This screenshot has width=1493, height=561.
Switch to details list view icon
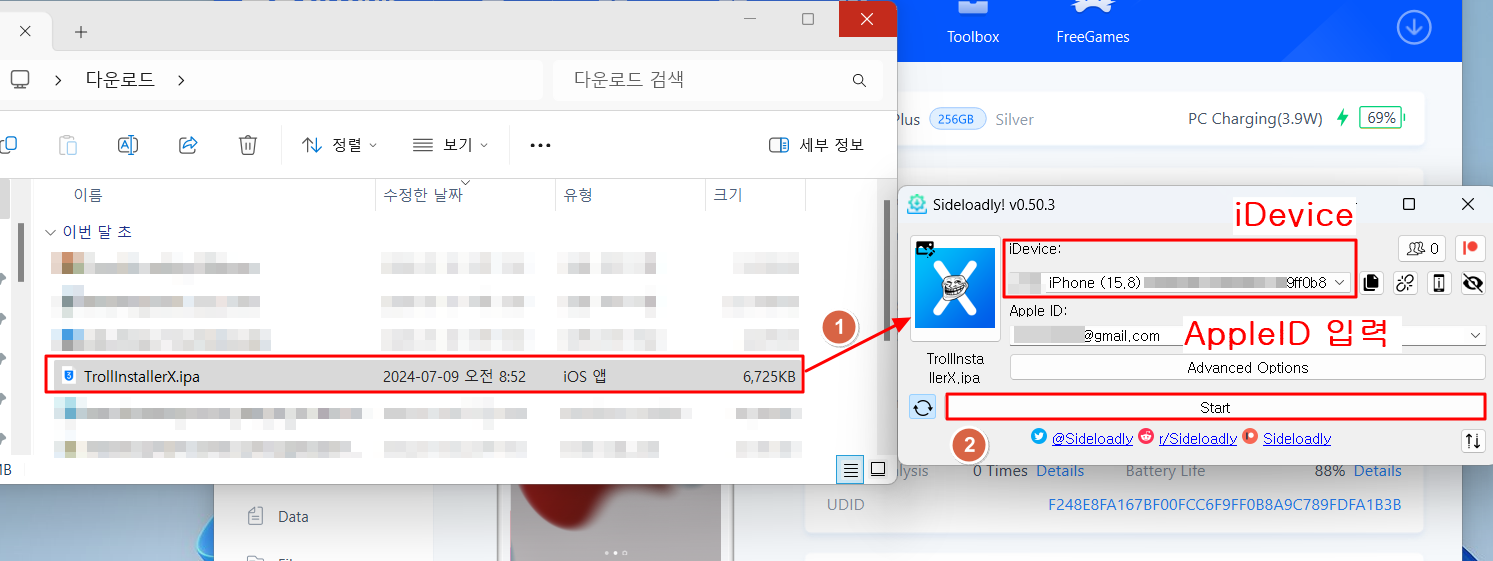(x=850, y=468)
